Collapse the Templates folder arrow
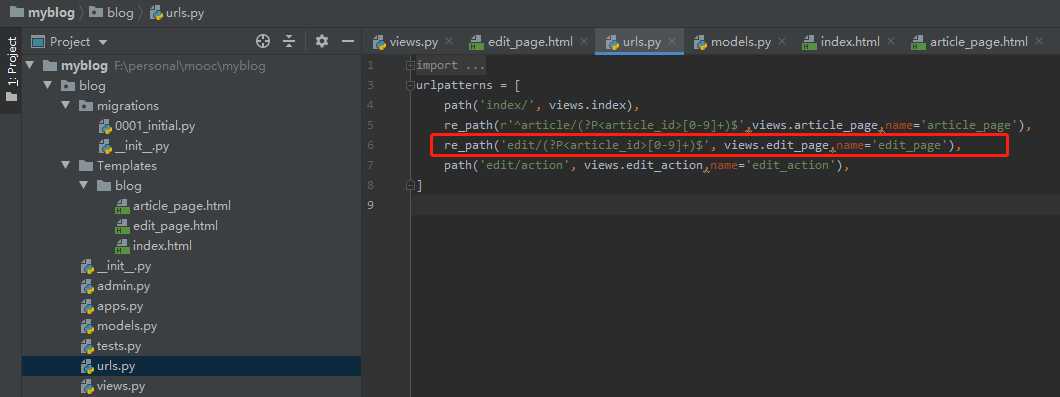 [66, 166]
